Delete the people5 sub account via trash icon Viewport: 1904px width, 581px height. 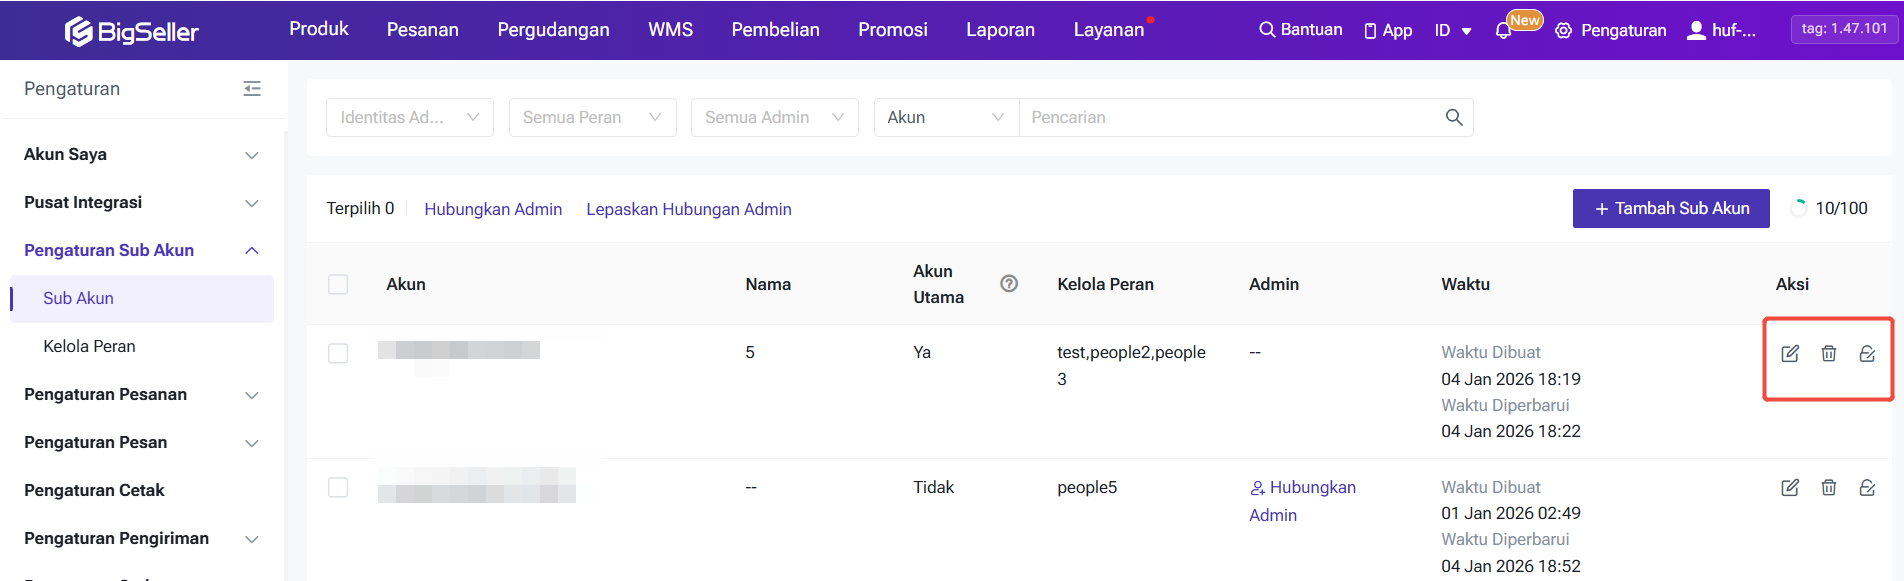[x=1828, y=487]
